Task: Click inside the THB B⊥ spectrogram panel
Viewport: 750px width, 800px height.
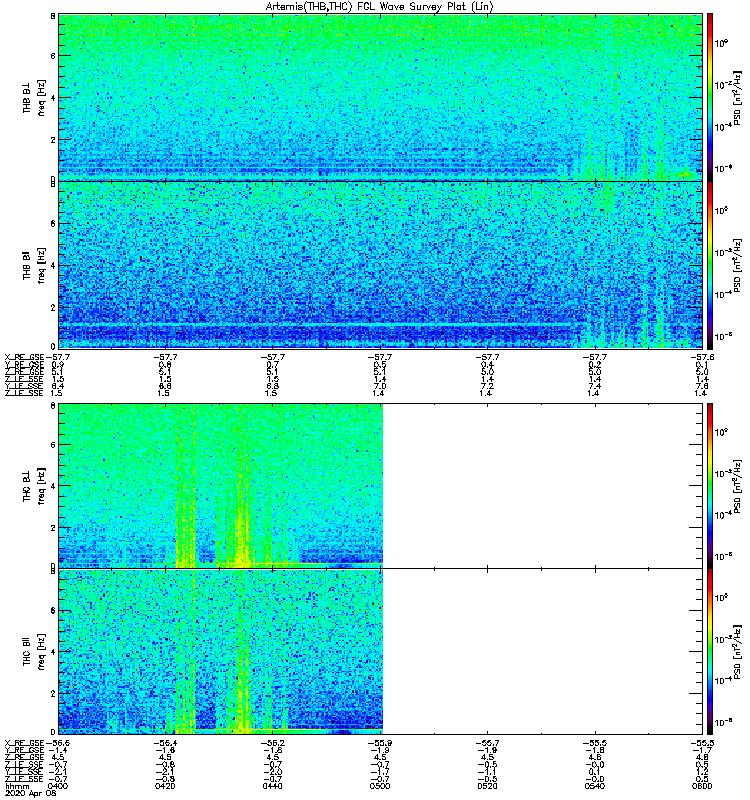Action: point(380,97)
